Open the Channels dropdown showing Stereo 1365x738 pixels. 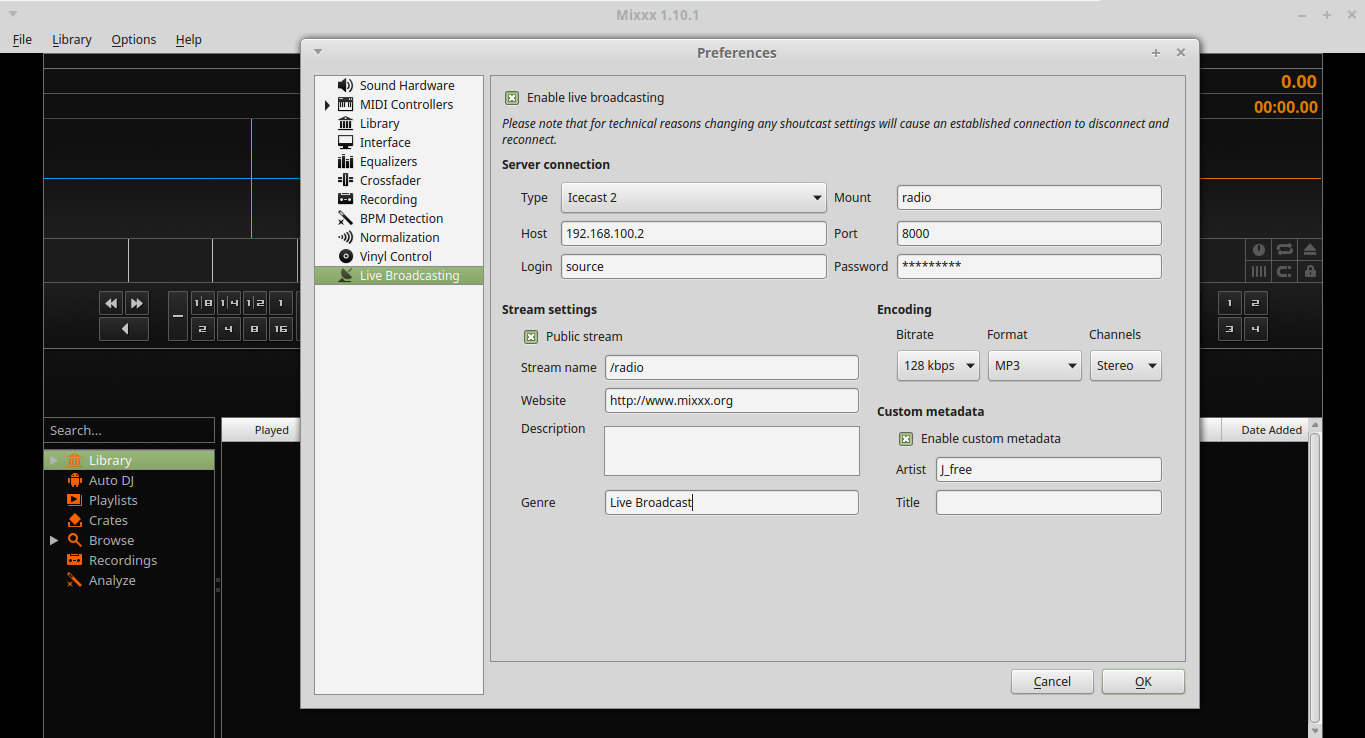pyautogui.click(x=1126, y=366)
